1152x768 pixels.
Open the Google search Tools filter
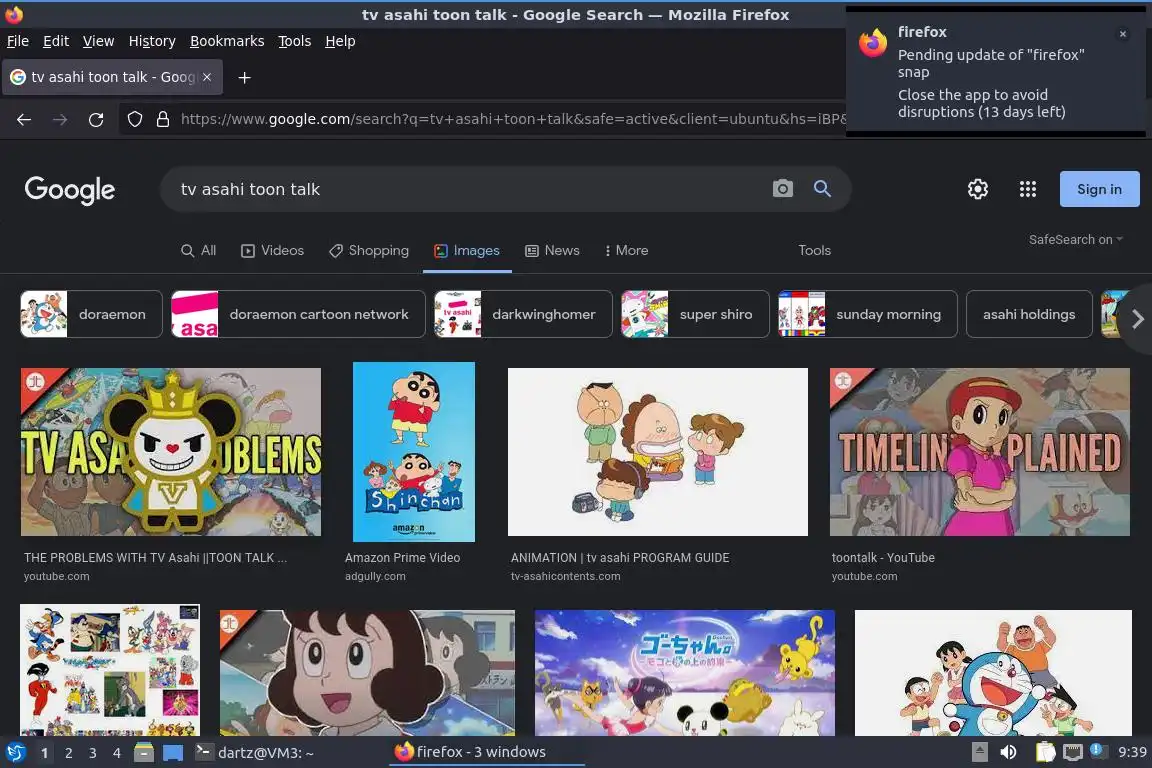coord(814,251)
